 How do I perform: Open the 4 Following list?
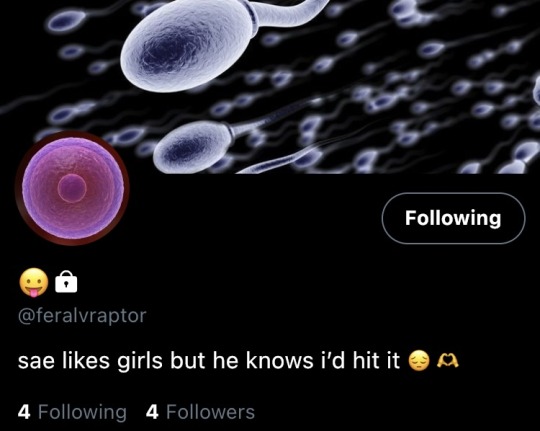pos(72,412)
